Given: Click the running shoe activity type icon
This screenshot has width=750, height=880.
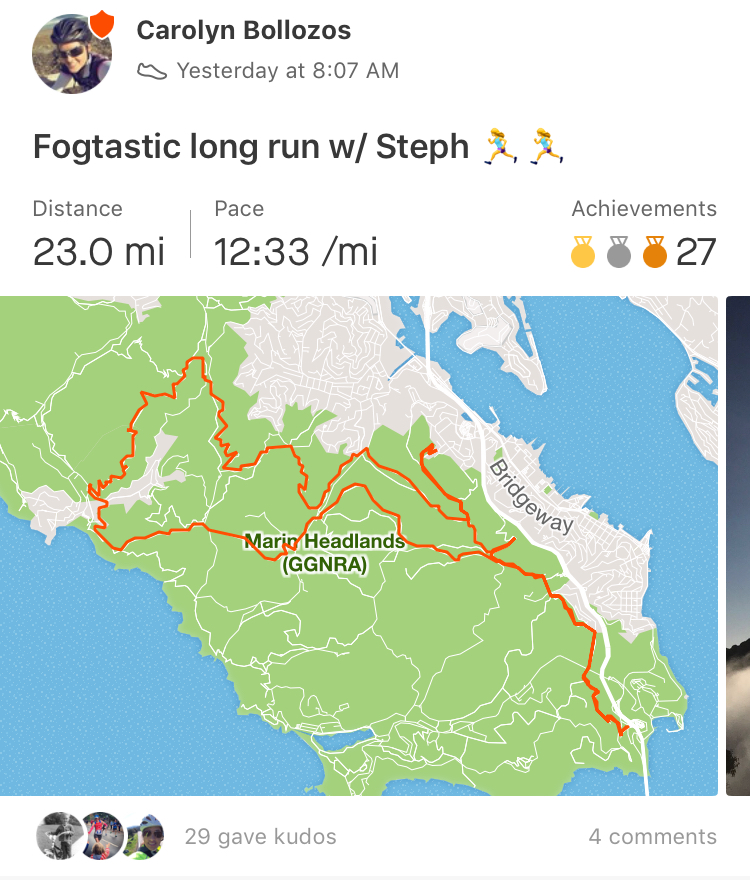Looking at the screenshot, I should 152,71.
